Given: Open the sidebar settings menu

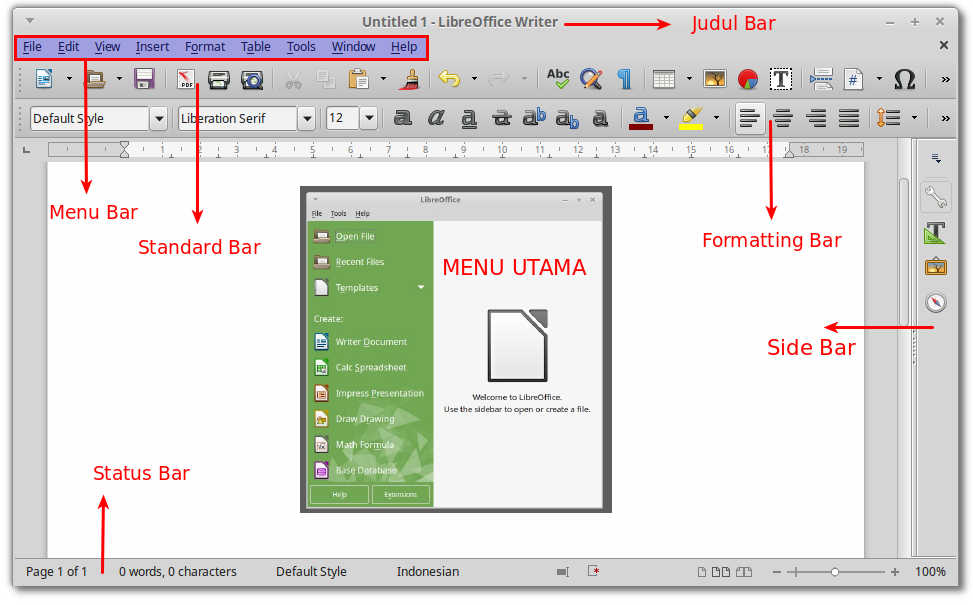Looking at the screenshot, I should click(936, 159).
